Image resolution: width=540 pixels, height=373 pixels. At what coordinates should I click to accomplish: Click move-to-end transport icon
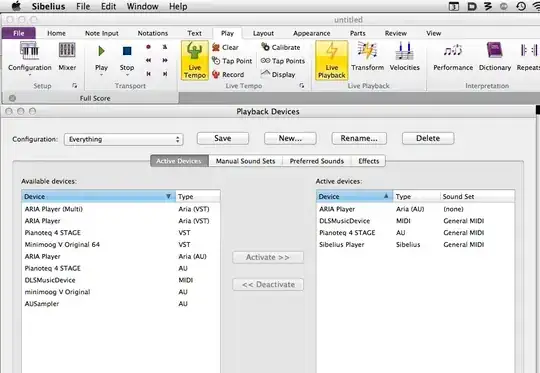click(165, 74)
